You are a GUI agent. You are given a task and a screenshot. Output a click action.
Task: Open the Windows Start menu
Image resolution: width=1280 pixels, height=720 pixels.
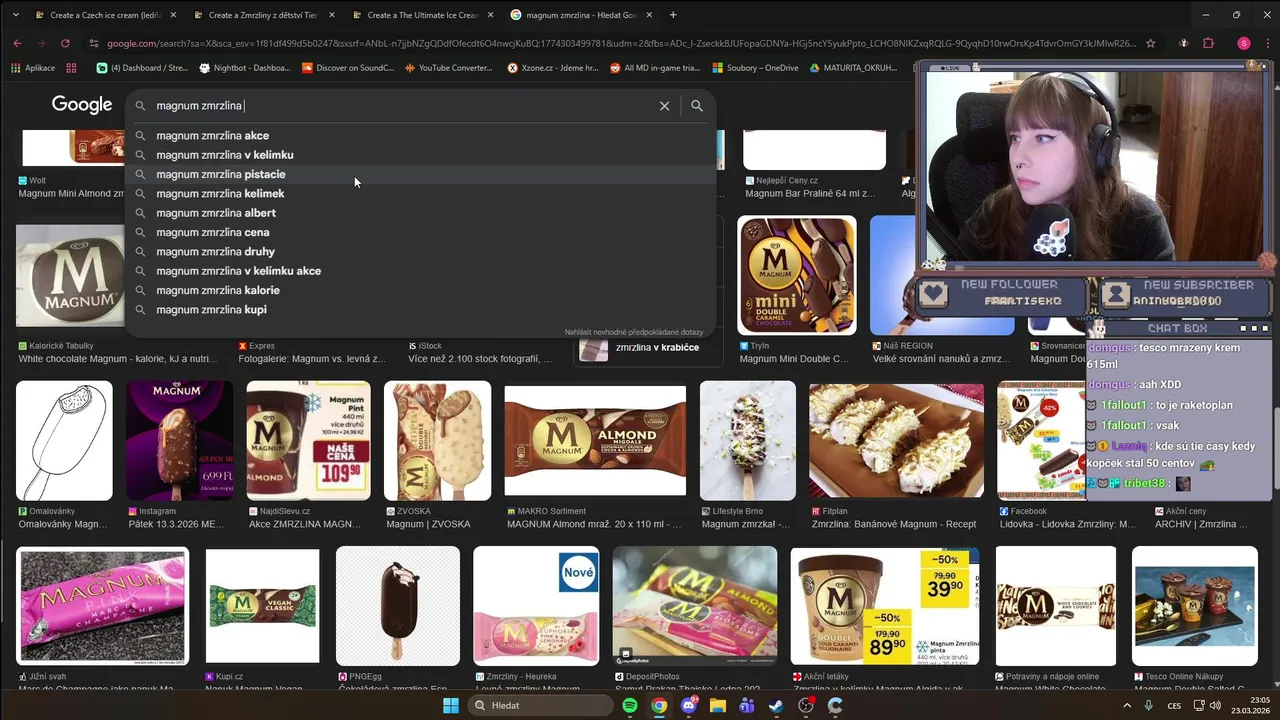point(451,706)
